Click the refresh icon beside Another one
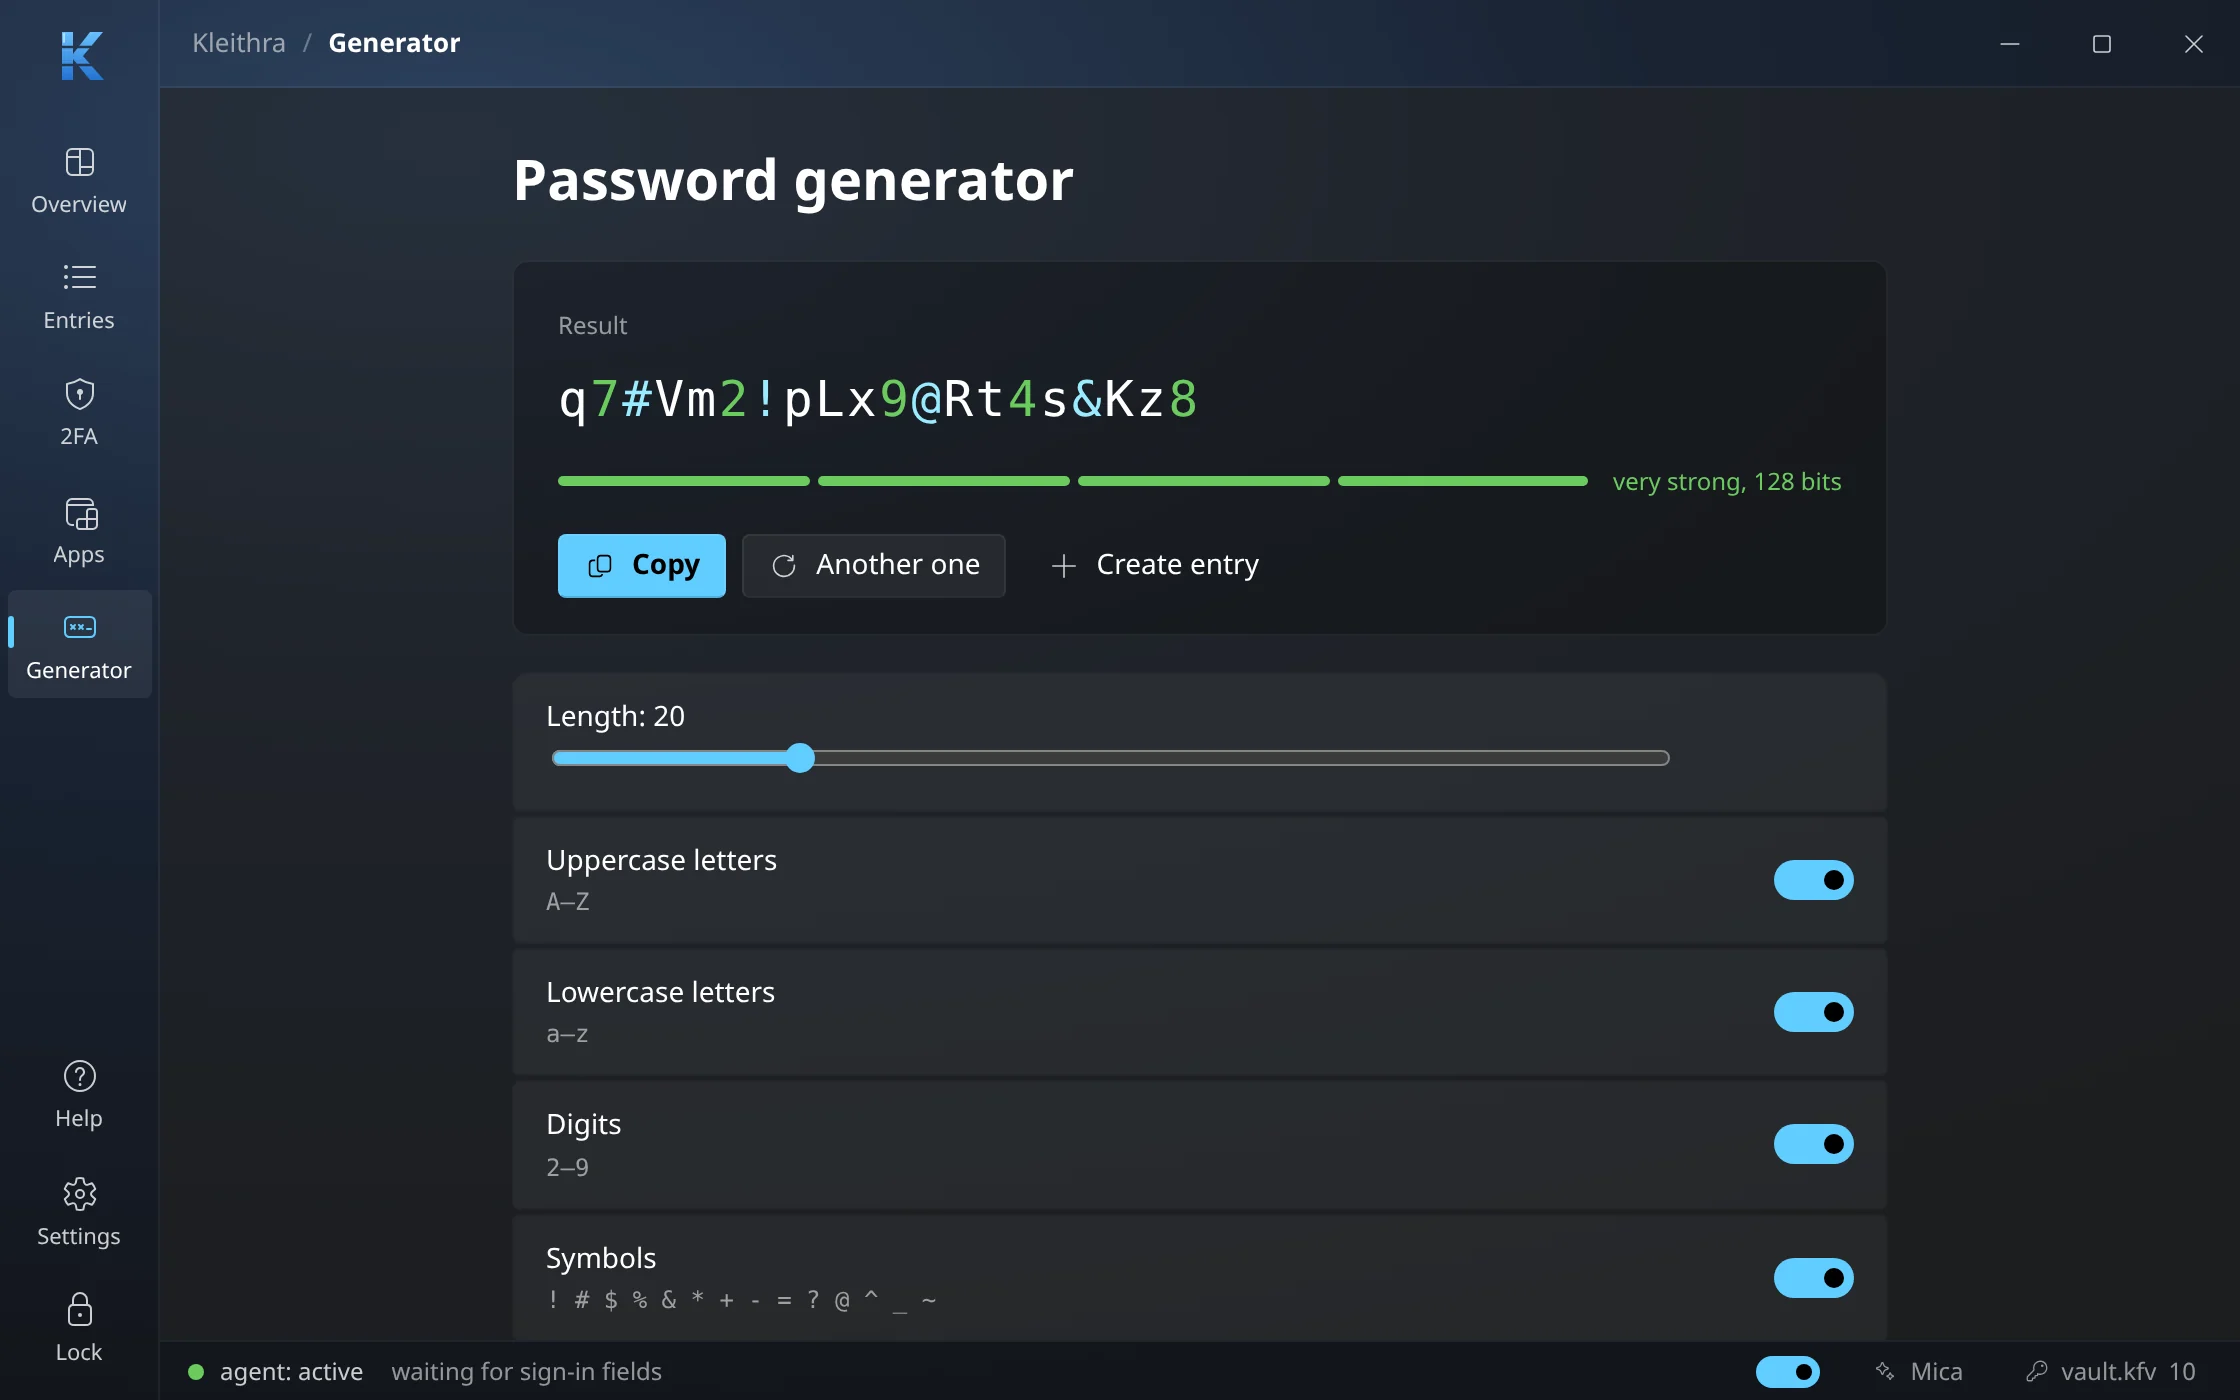This screenshot has height=1400, width=2240. coord(784,566)
